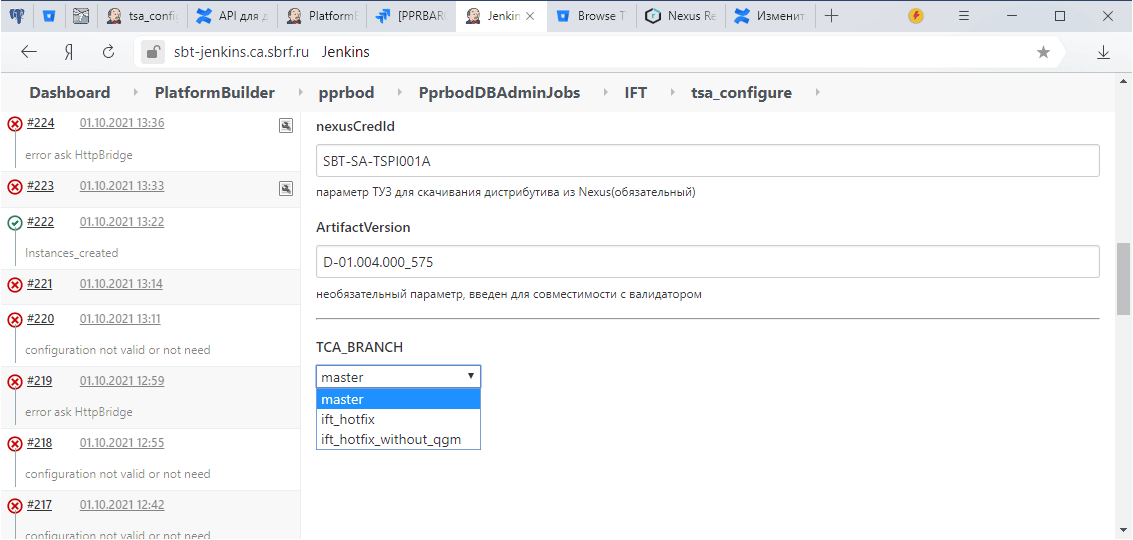Click the success status icon of build #222
The width and height of the screenshot is (1133, 540).
[15, 223]
